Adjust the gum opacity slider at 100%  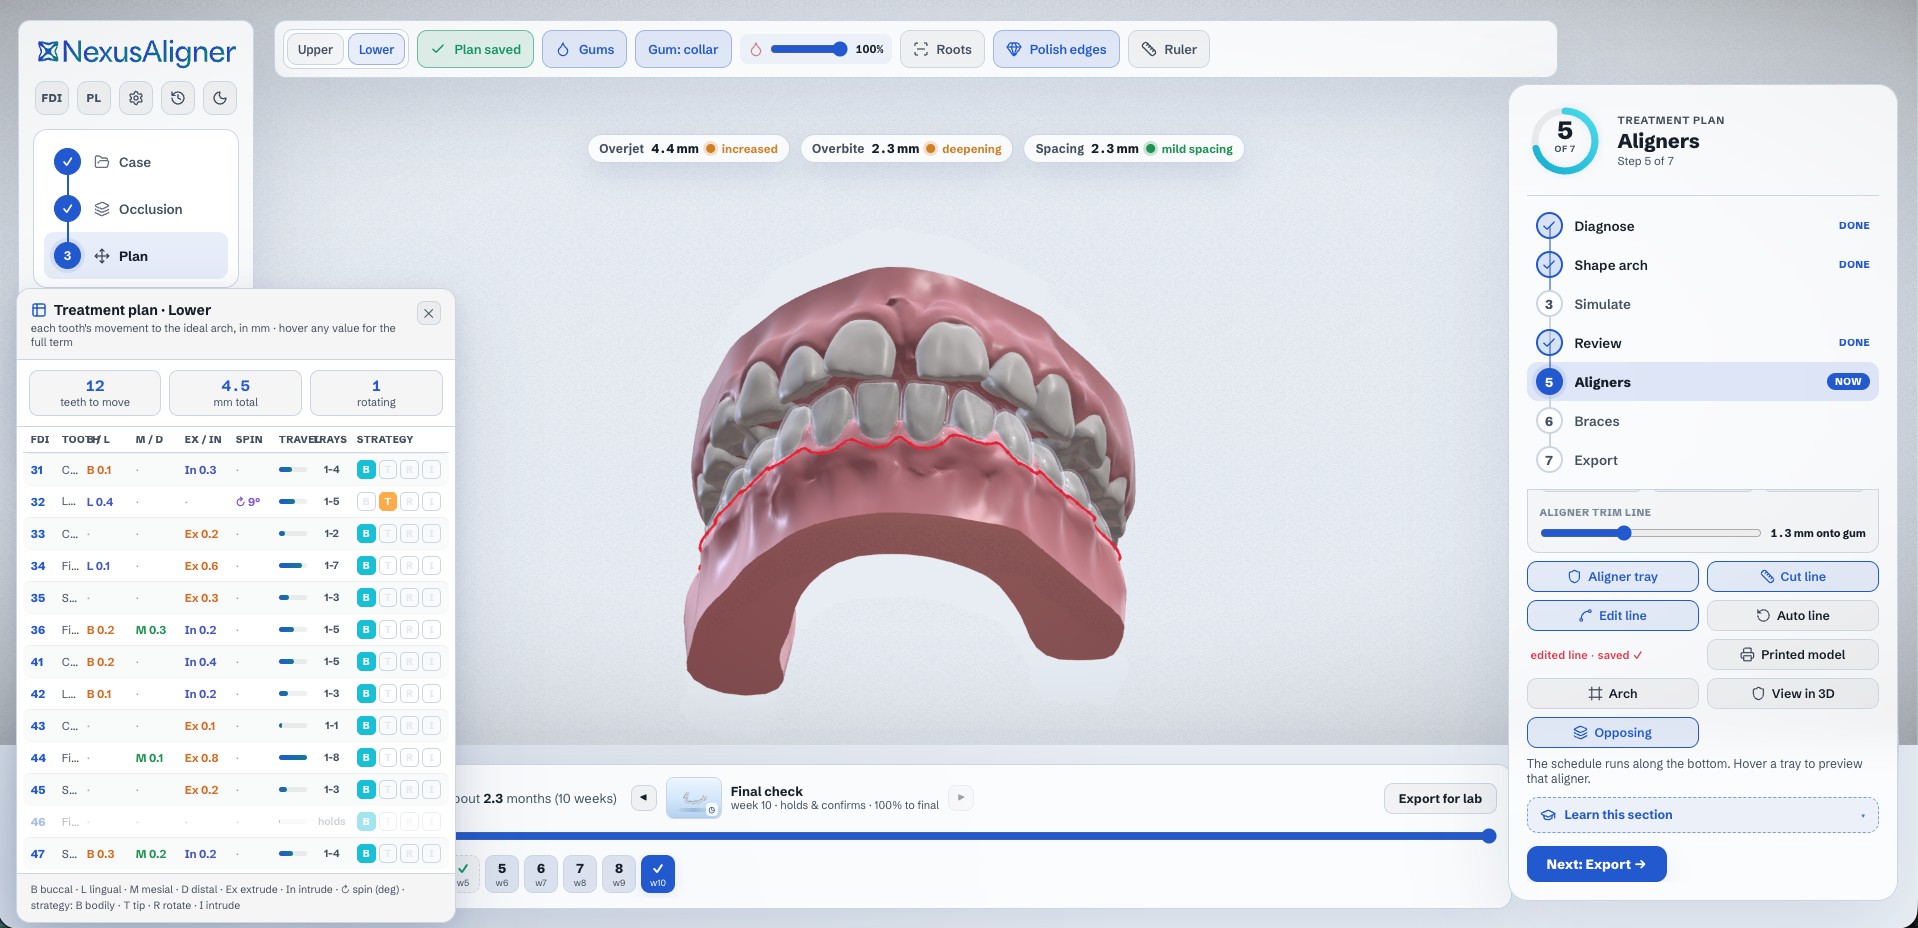(x=808, y=49)
